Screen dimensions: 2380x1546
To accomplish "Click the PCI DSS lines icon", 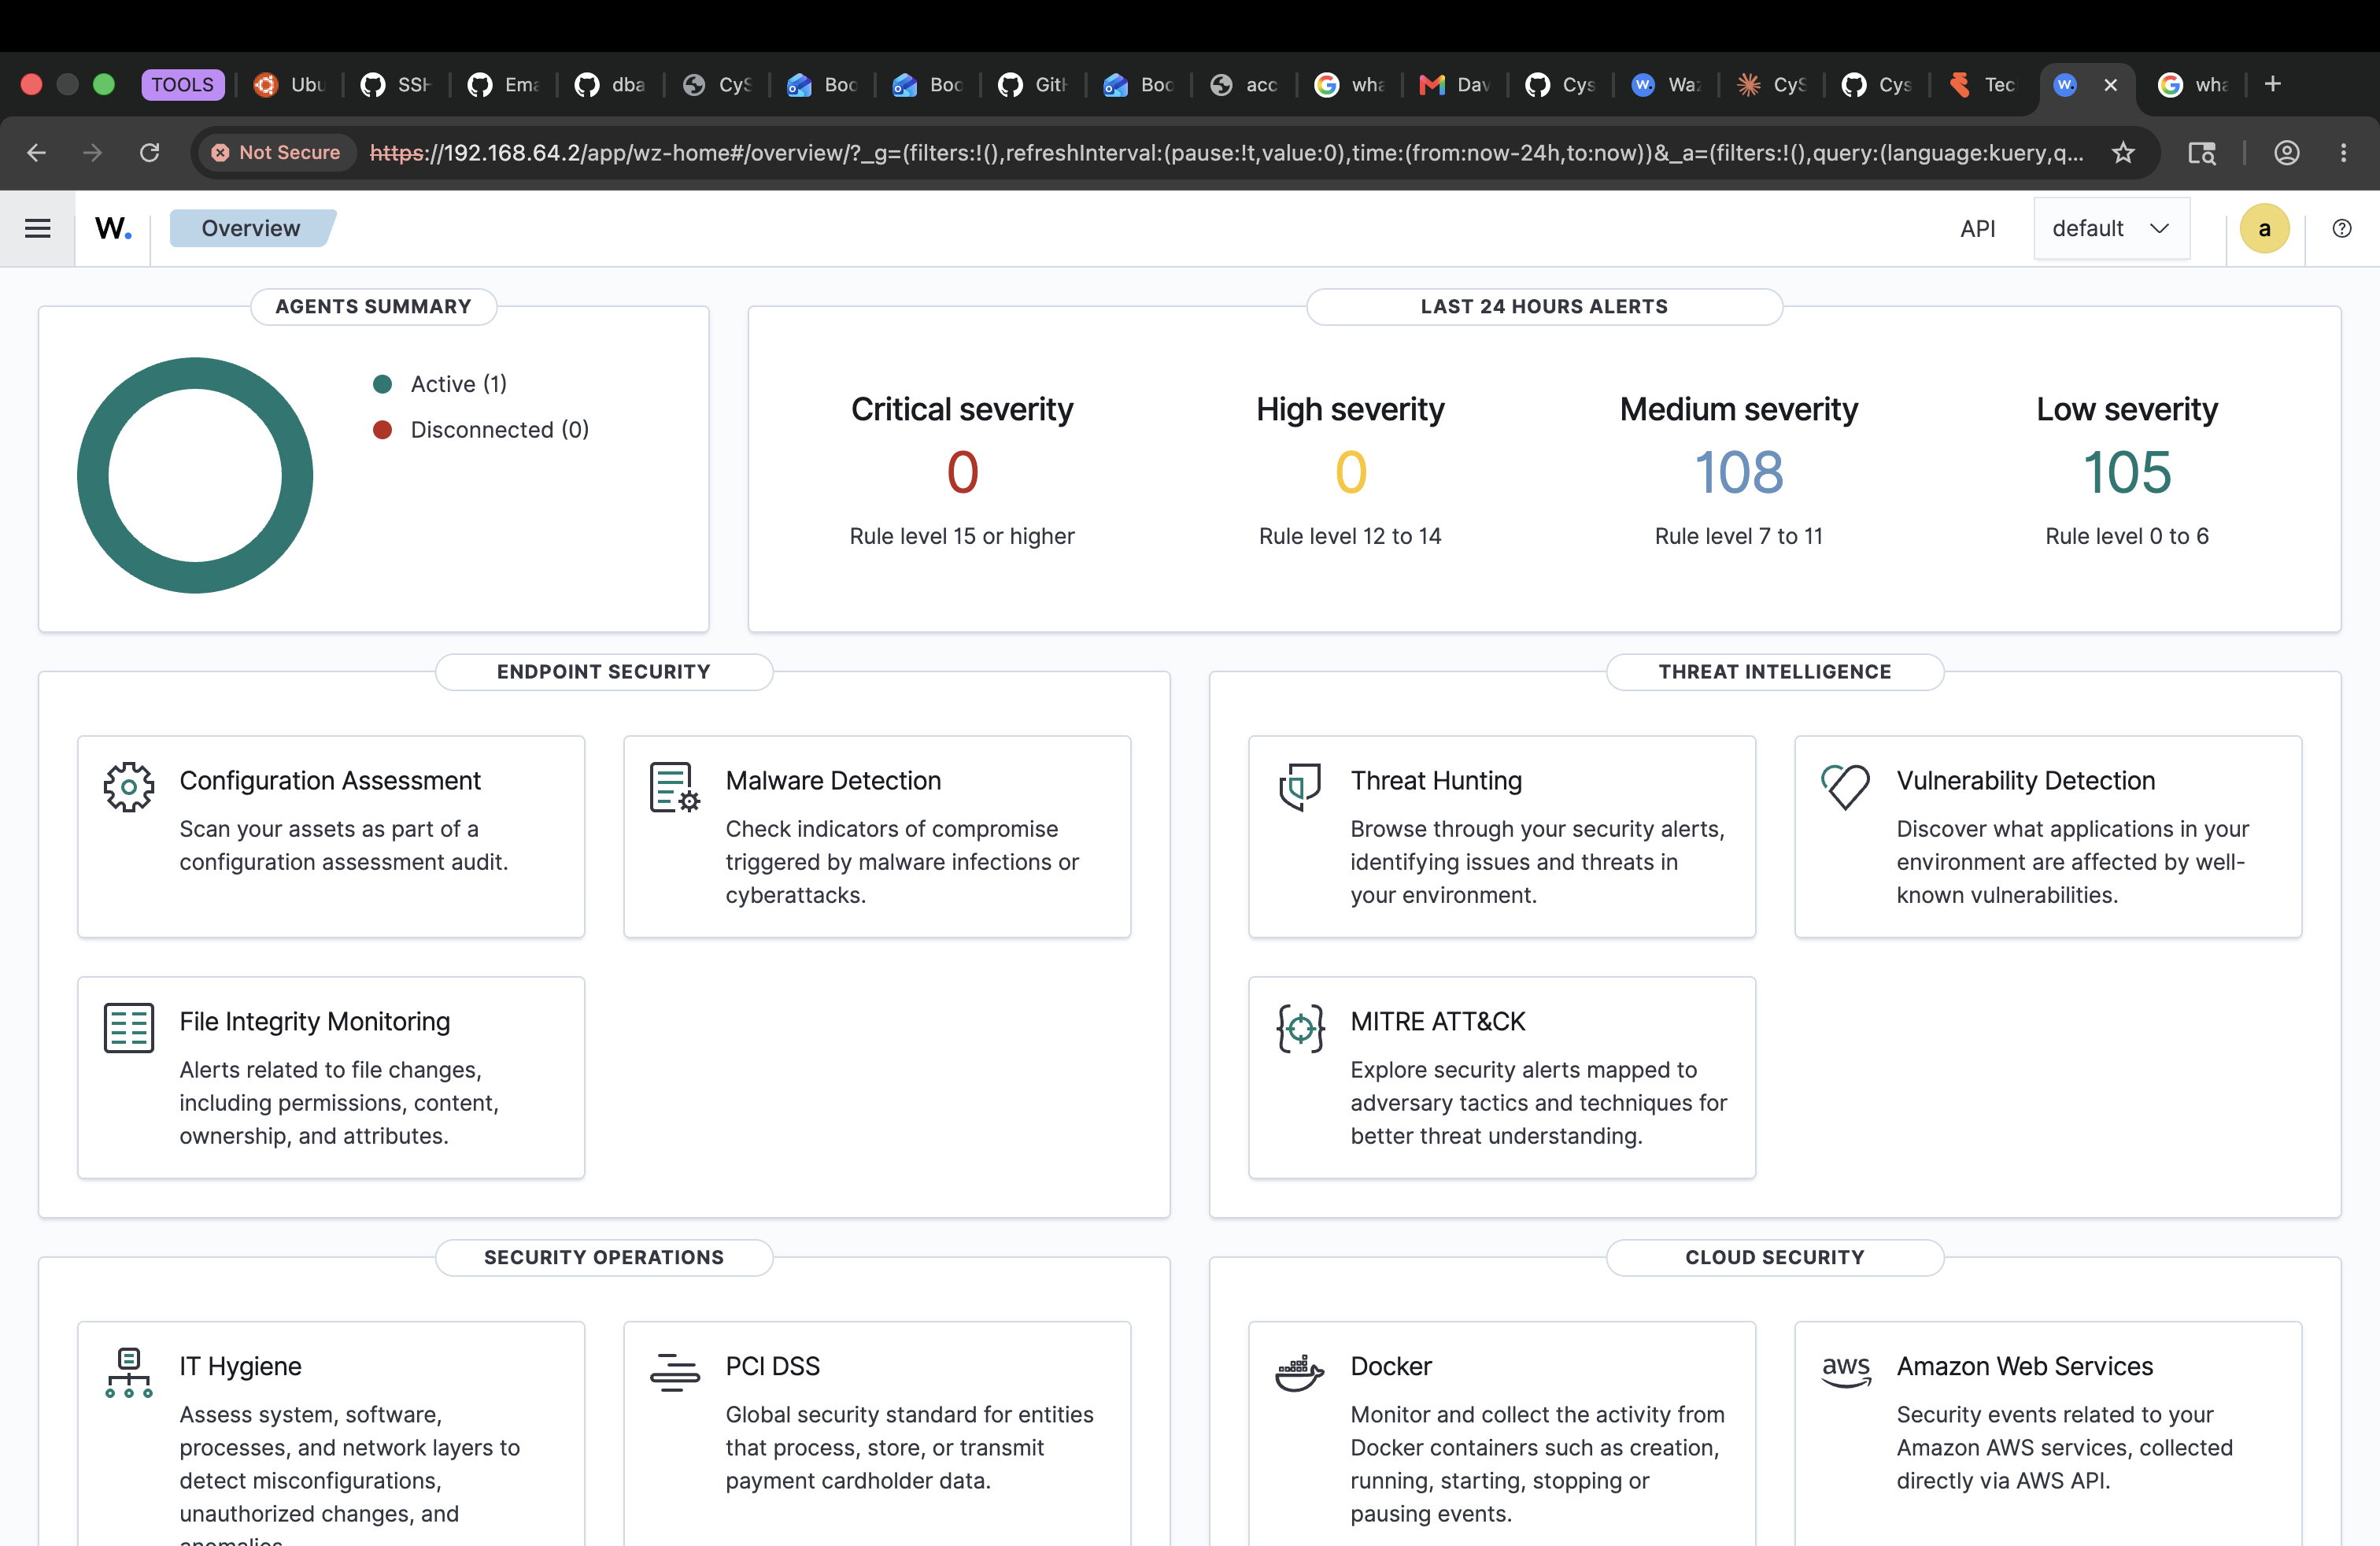I will coord(675,1373).
